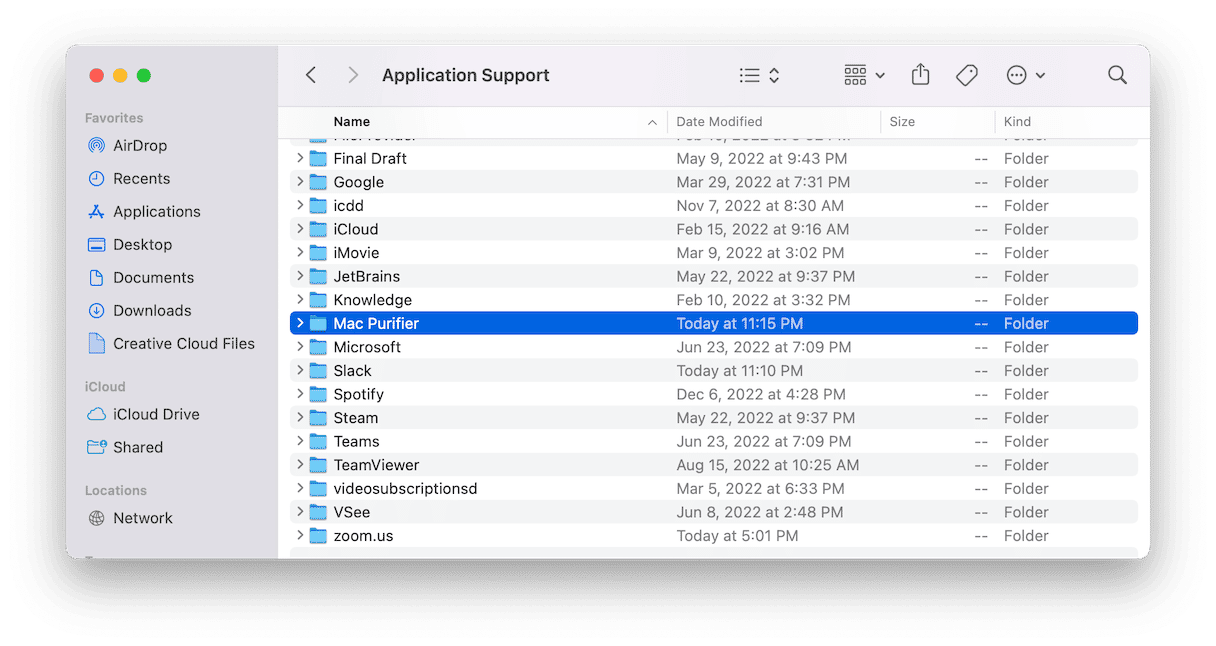This screenshot has width=1216, height=646.
Task: Click the Microsoft folder icon
Action: coord(318,347)
